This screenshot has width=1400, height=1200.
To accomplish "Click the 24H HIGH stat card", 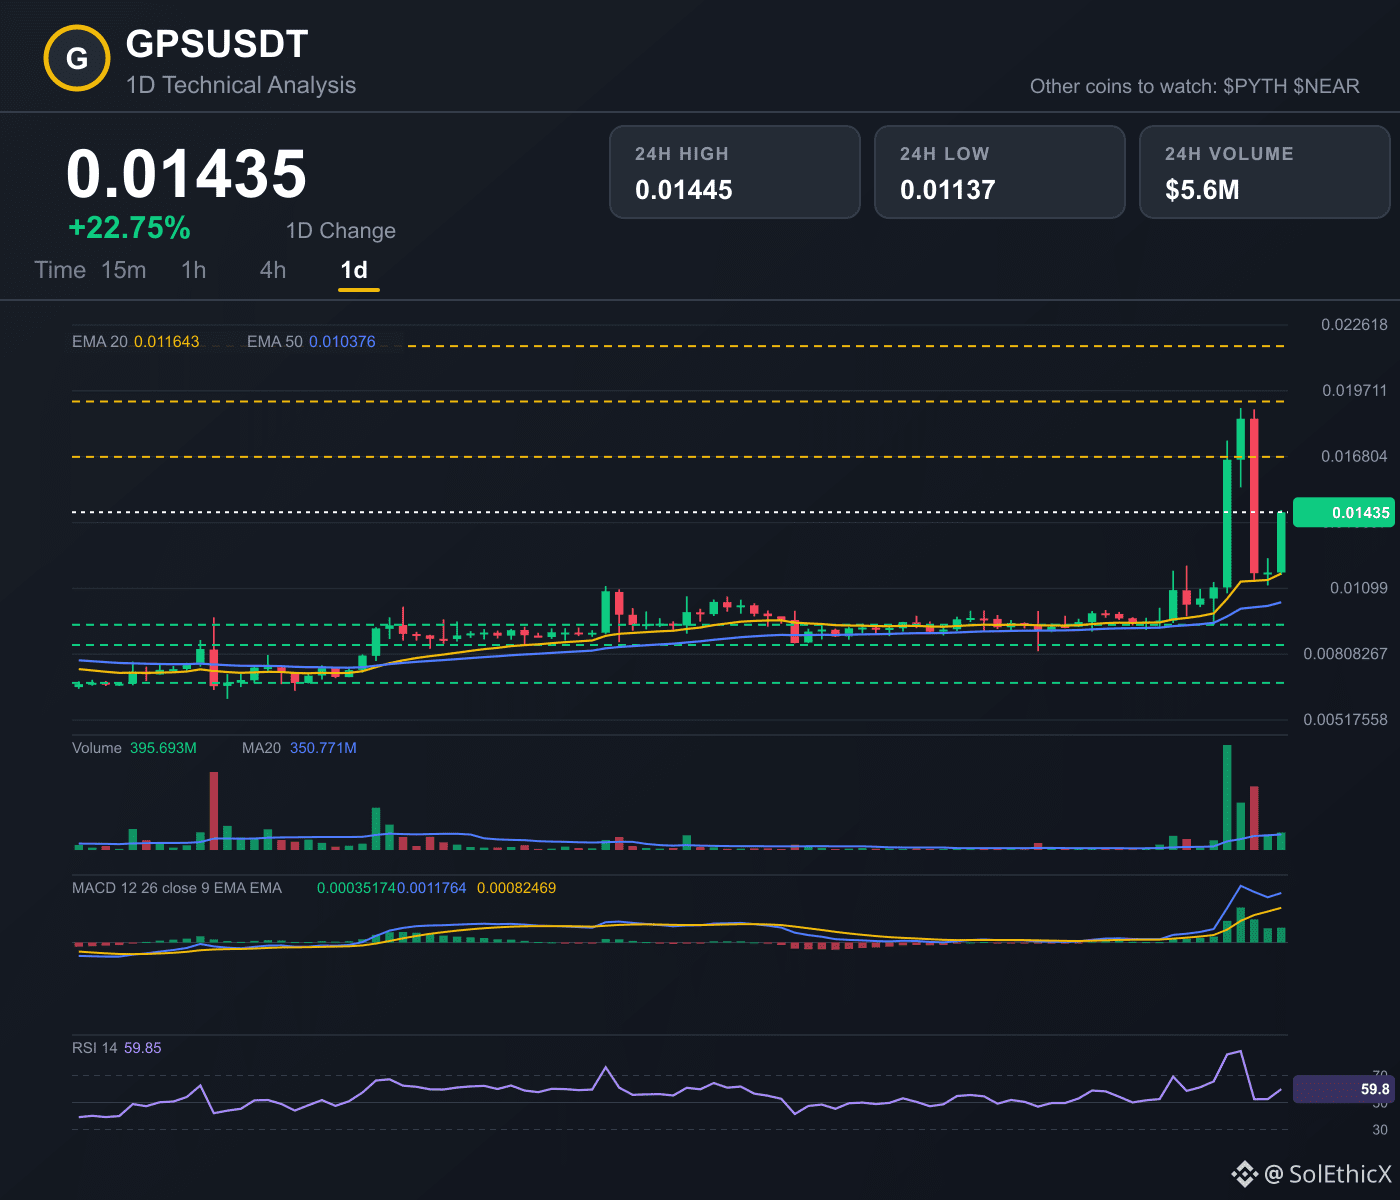I will pyautogui.click(x=735, y=172).
